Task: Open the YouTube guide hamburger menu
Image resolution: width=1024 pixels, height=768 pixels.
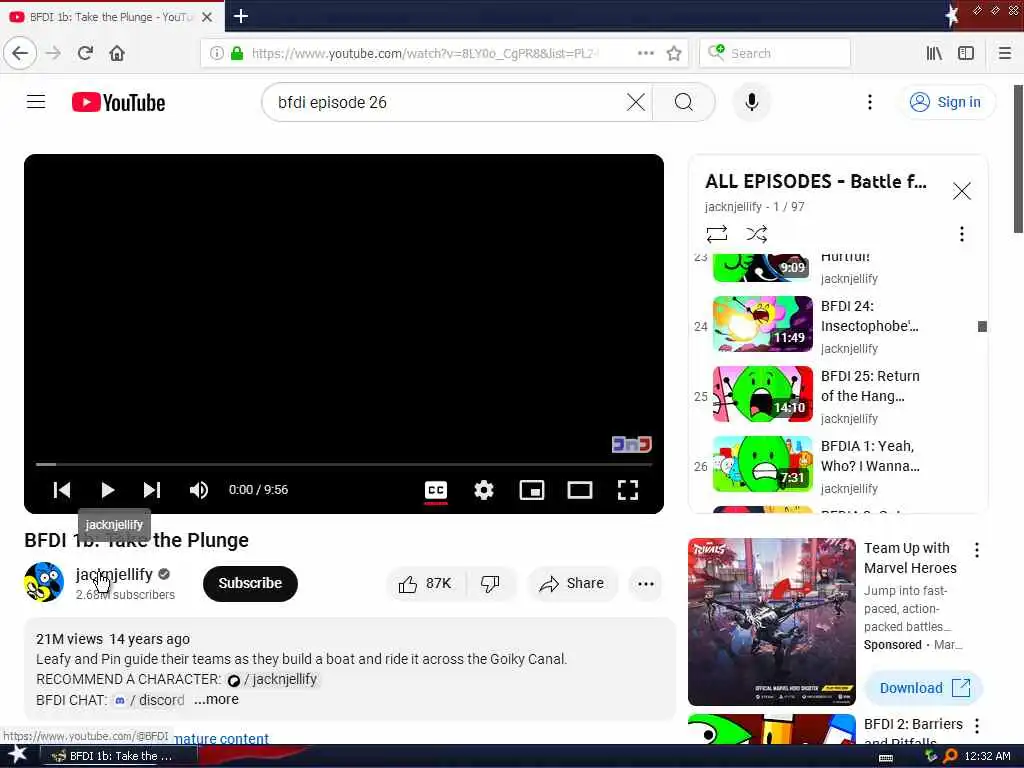Action: point(36,102)
